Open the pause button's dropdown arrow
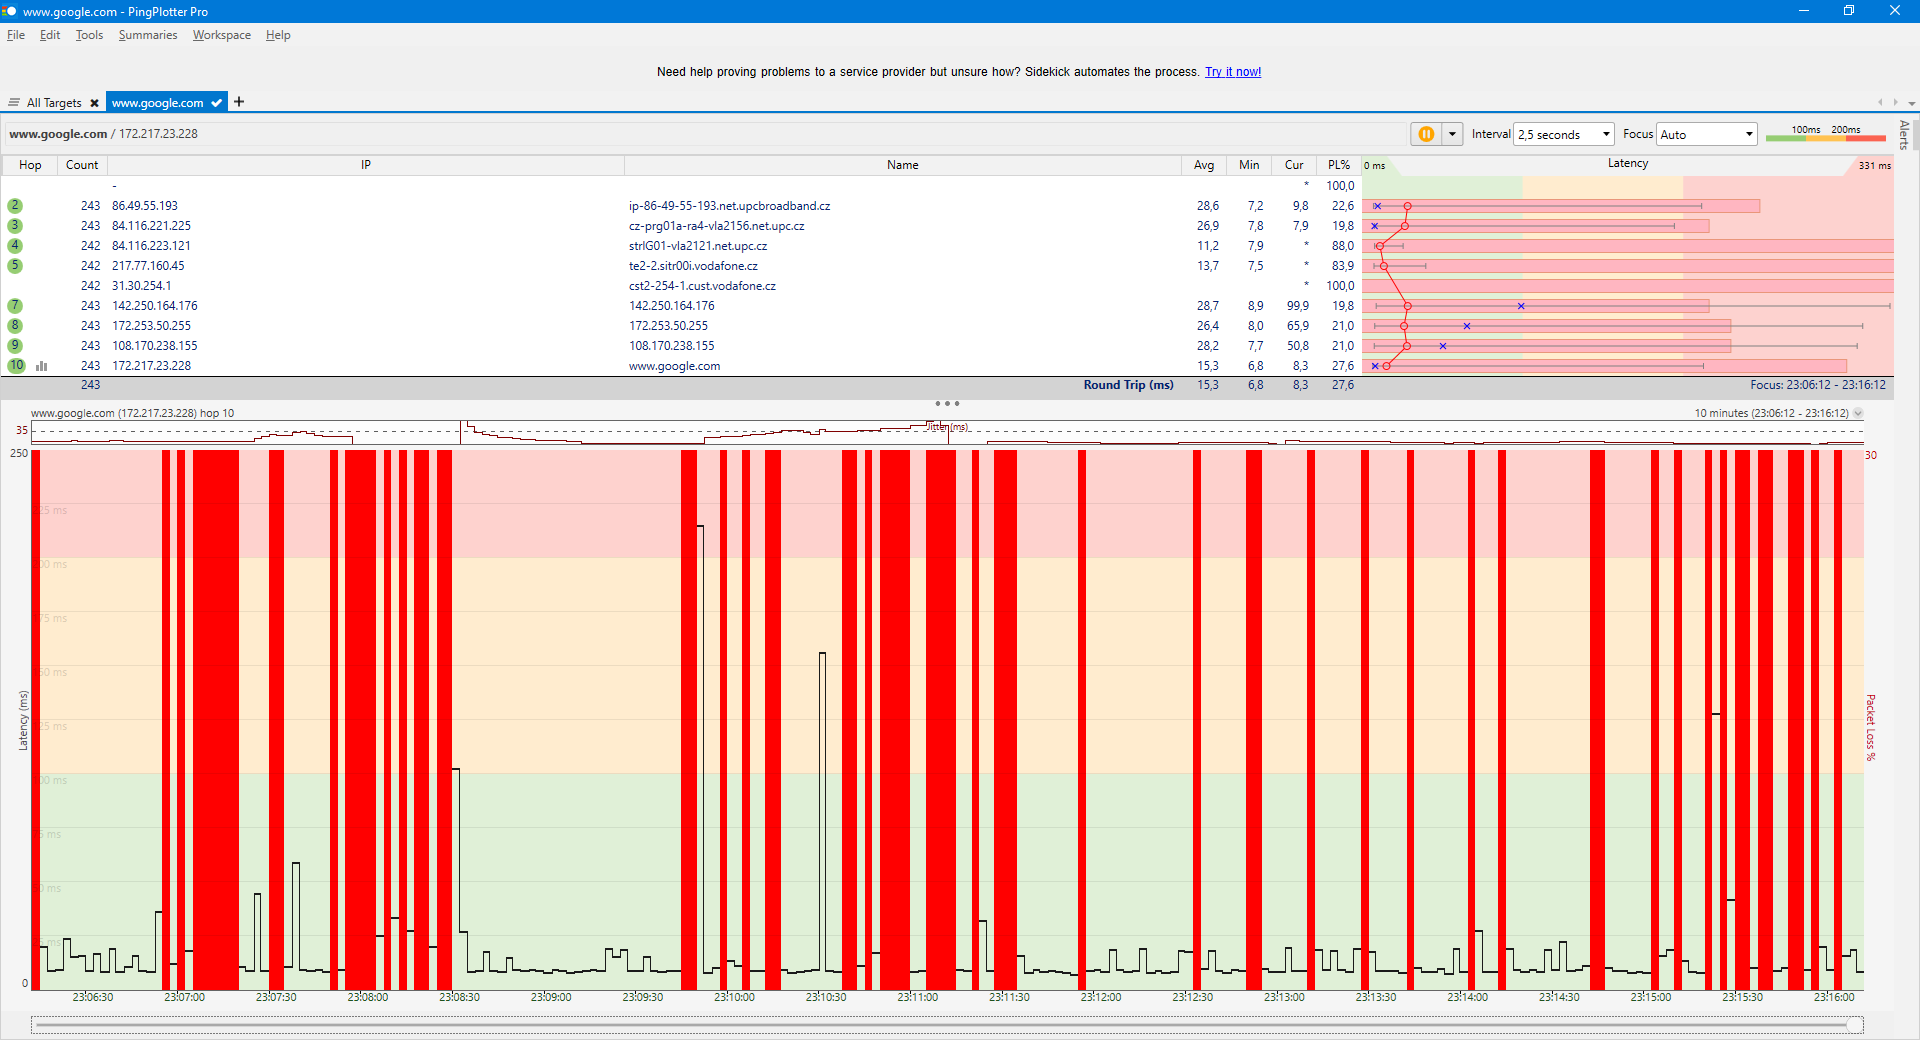Viewport: 1920px width, 1040px height. 1452,134
